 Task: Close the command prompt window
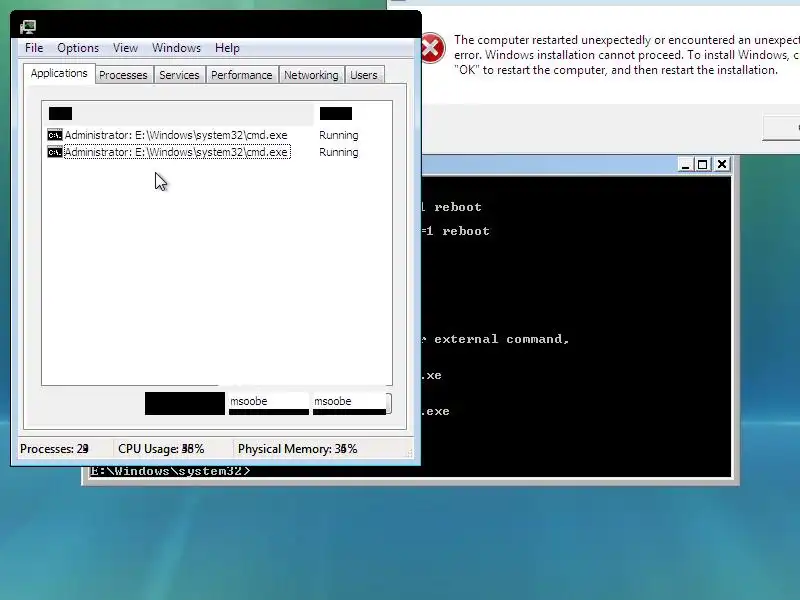pyautogui.click(x=722, y=165)
